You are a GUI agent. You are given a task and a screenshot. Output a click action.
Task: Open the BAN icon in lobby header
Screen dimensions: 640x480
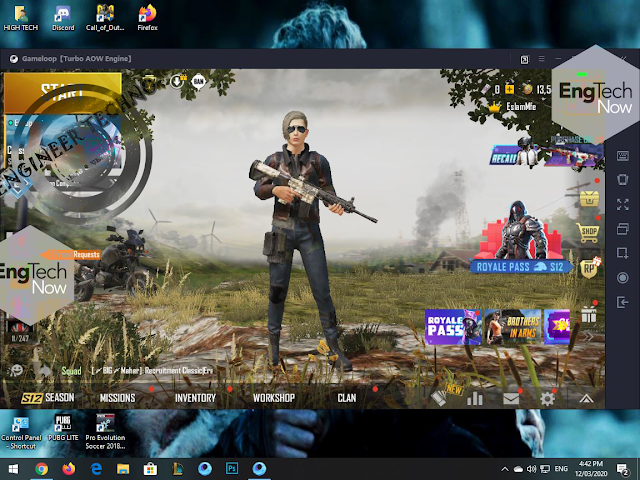198,82
